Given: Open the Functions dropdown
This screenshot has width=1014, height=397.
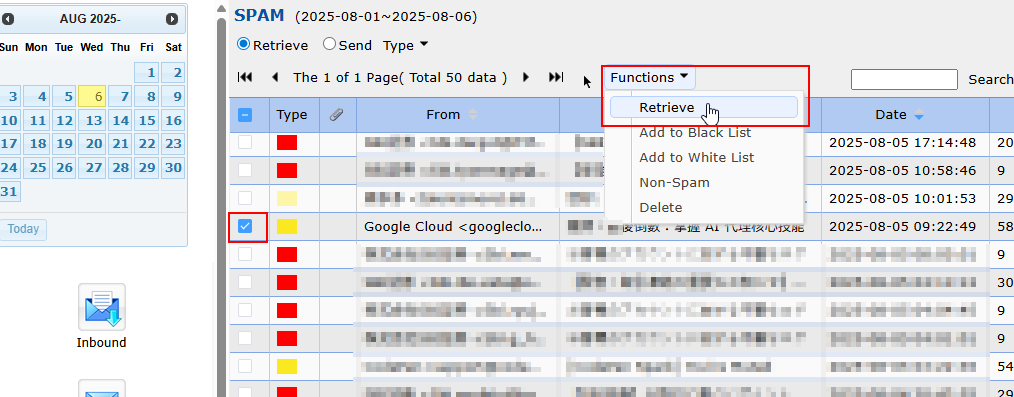Looking at the screenshot, I should click(x=650, y=78).
